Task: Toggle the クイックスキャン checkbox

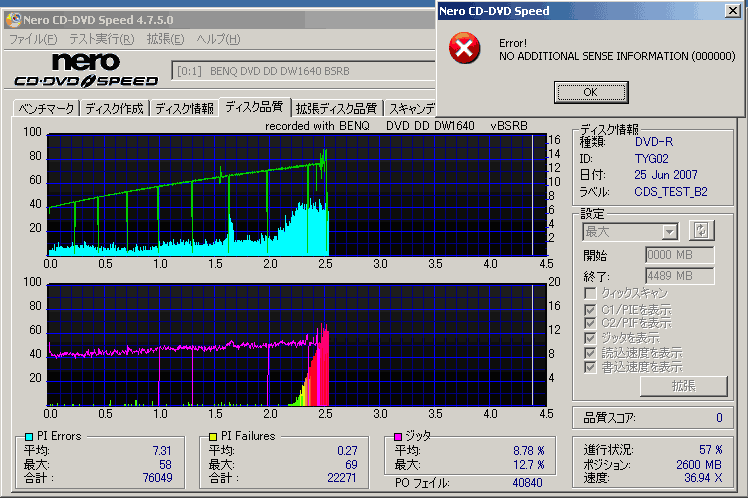Action: point(590,293)
